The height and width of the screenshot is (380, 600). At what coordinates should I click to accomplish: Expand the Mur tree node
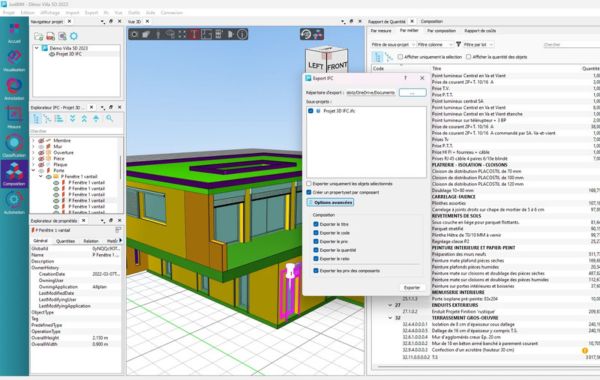point(33,147)
